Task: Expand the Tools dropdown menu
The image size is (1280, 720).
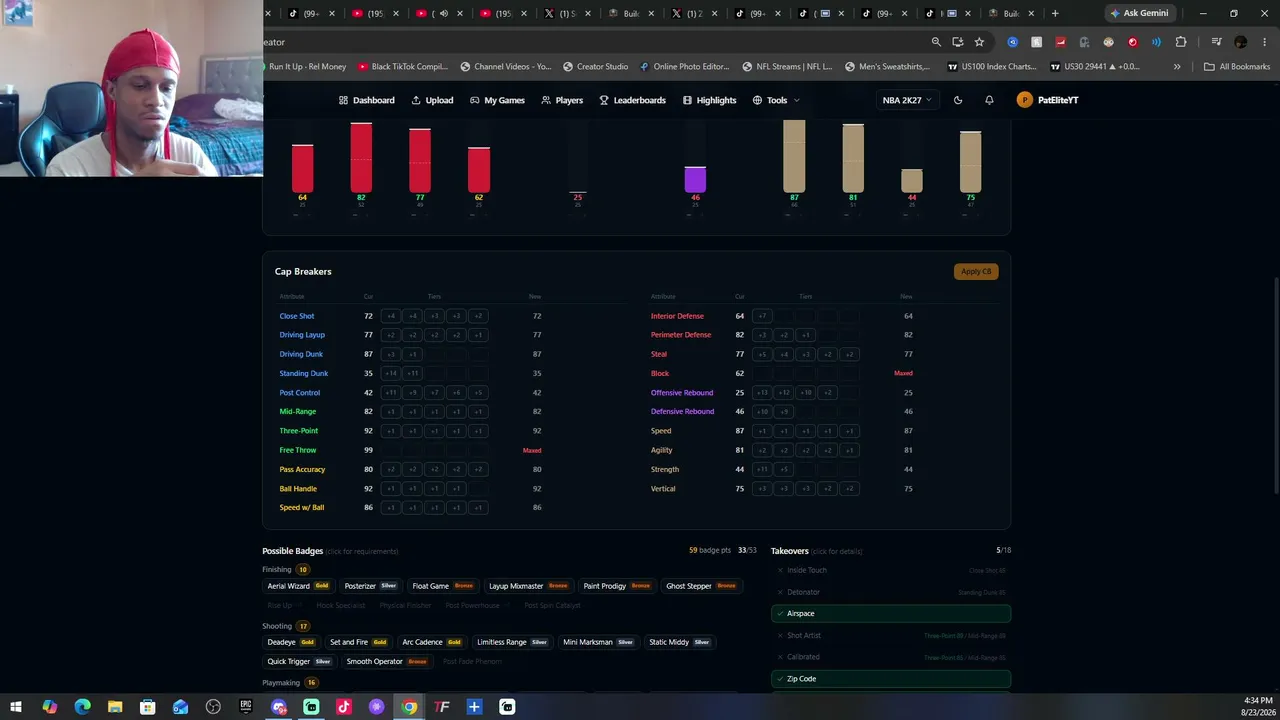Action: 776,100
